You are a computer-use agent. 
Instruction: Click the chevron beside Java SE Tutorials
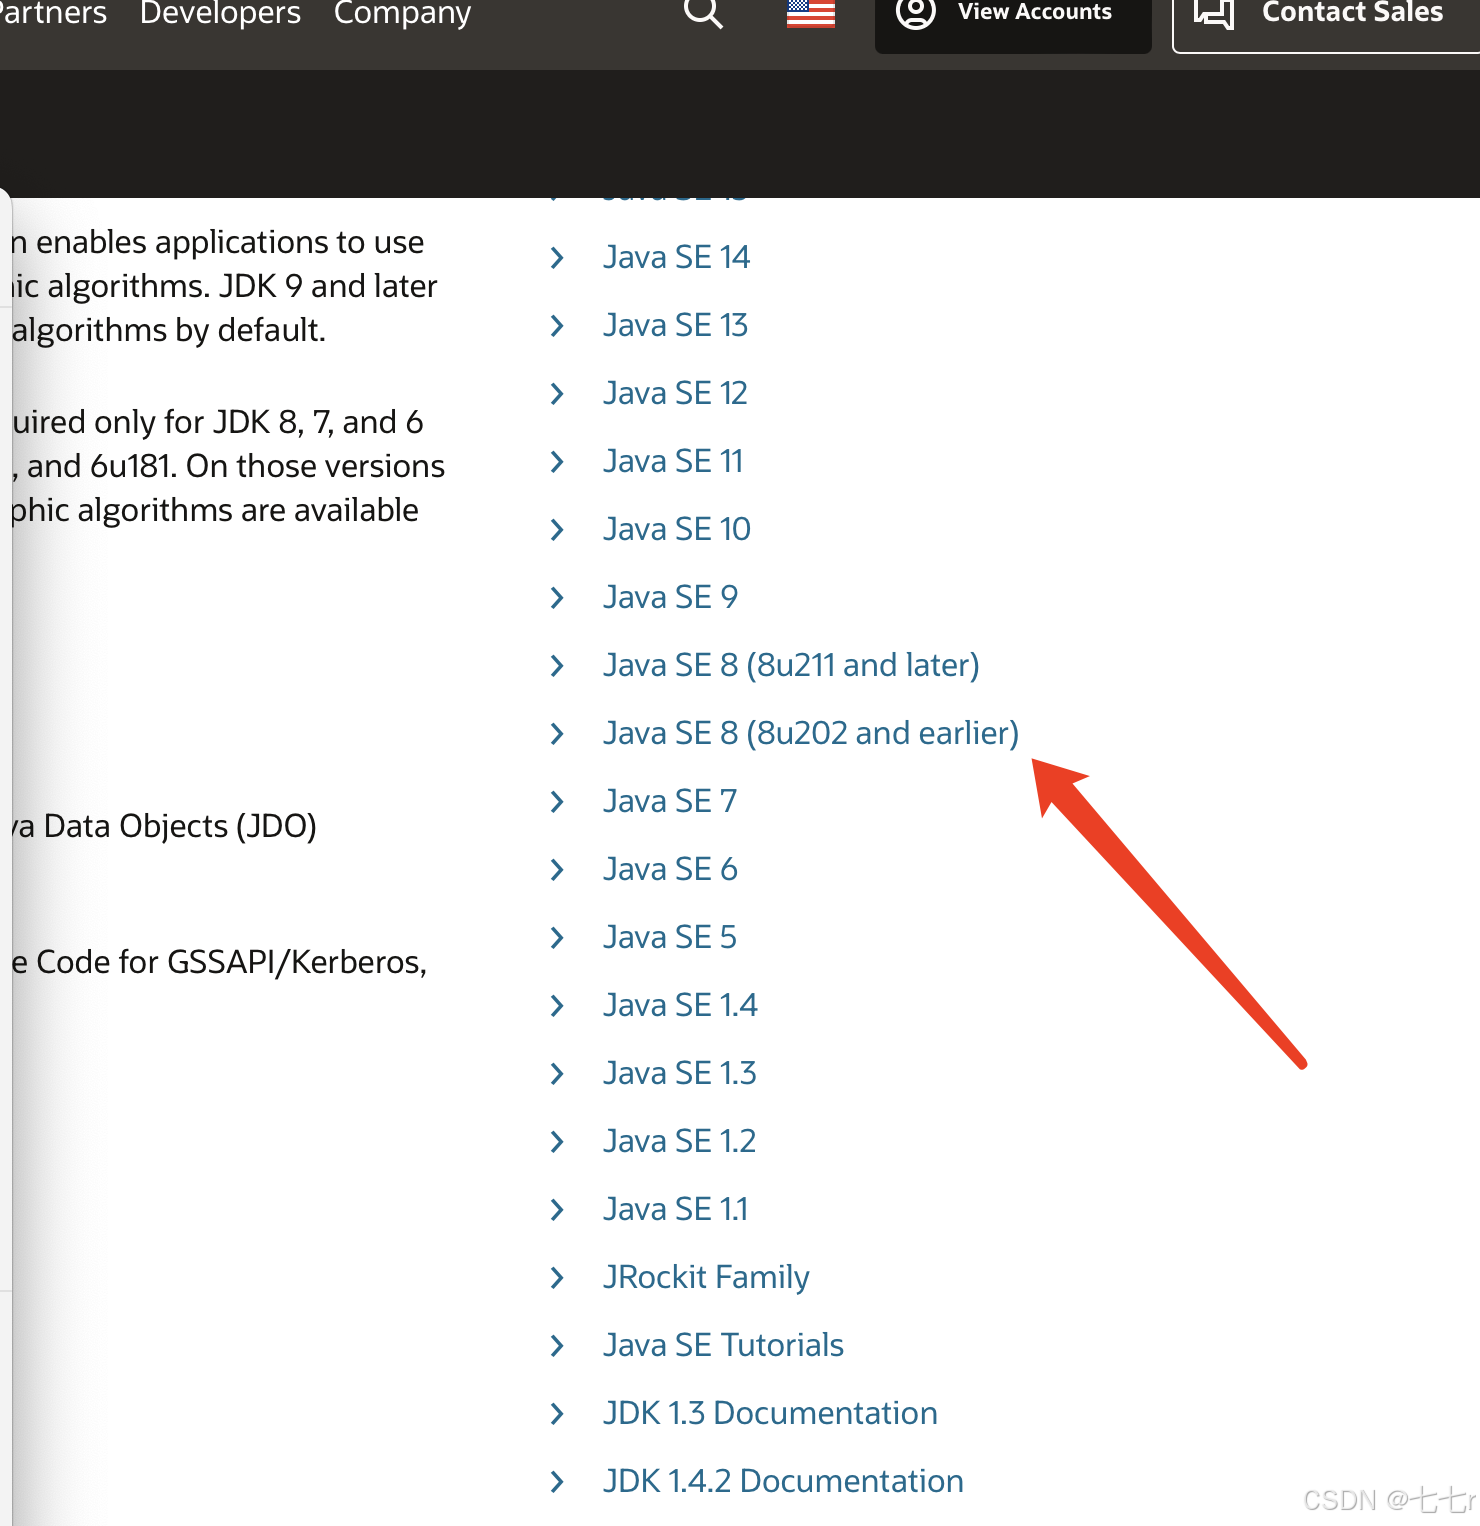click(x=557, y=1346)
